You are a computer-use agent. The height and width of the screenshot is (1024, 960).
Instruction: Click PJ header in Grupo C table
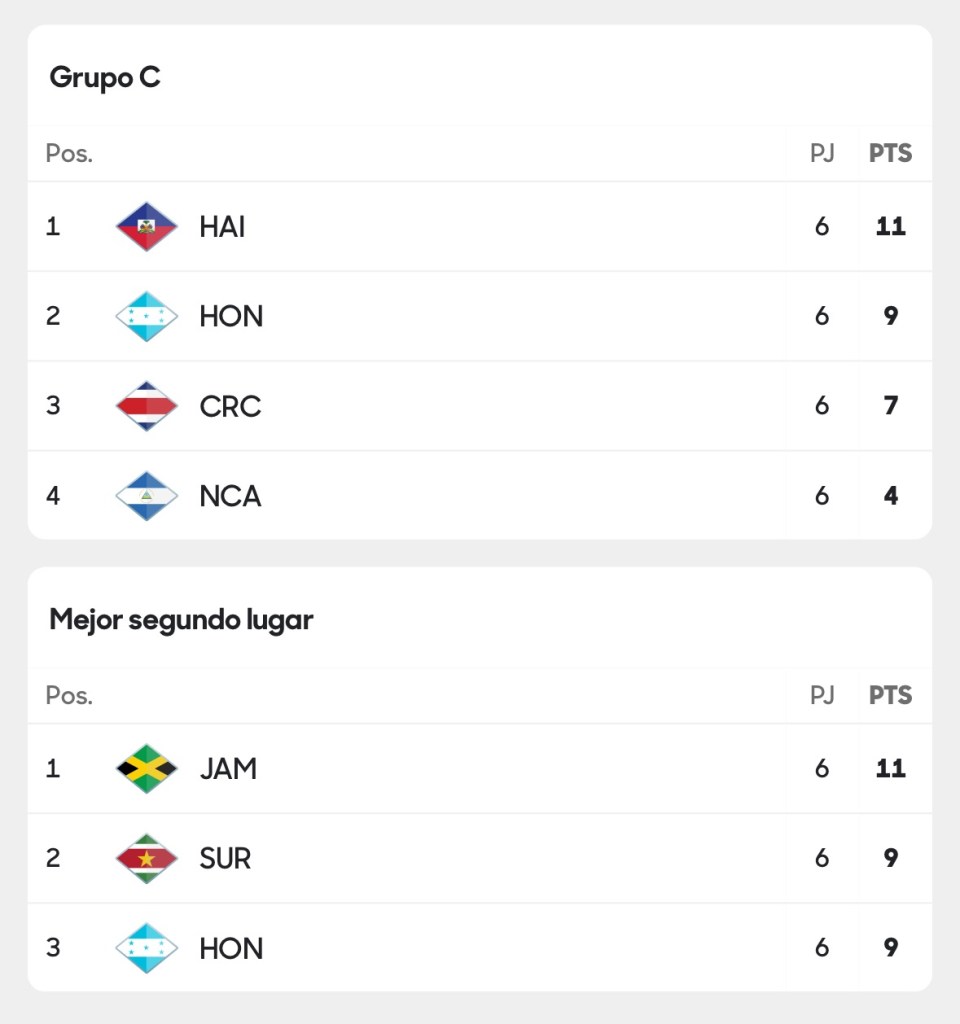(822, 154)
